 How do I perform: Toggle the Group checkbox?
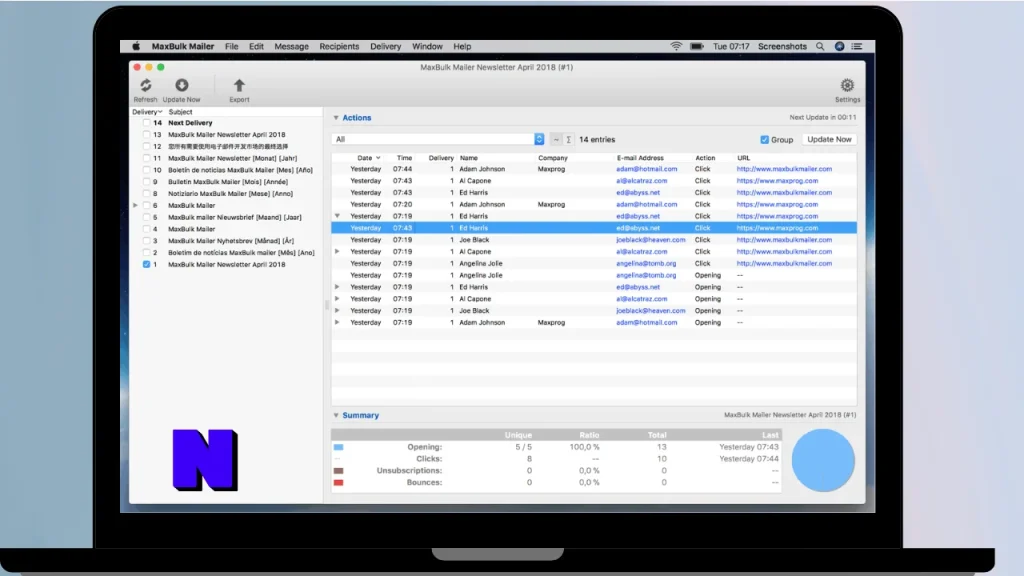[x=764, y=140]
